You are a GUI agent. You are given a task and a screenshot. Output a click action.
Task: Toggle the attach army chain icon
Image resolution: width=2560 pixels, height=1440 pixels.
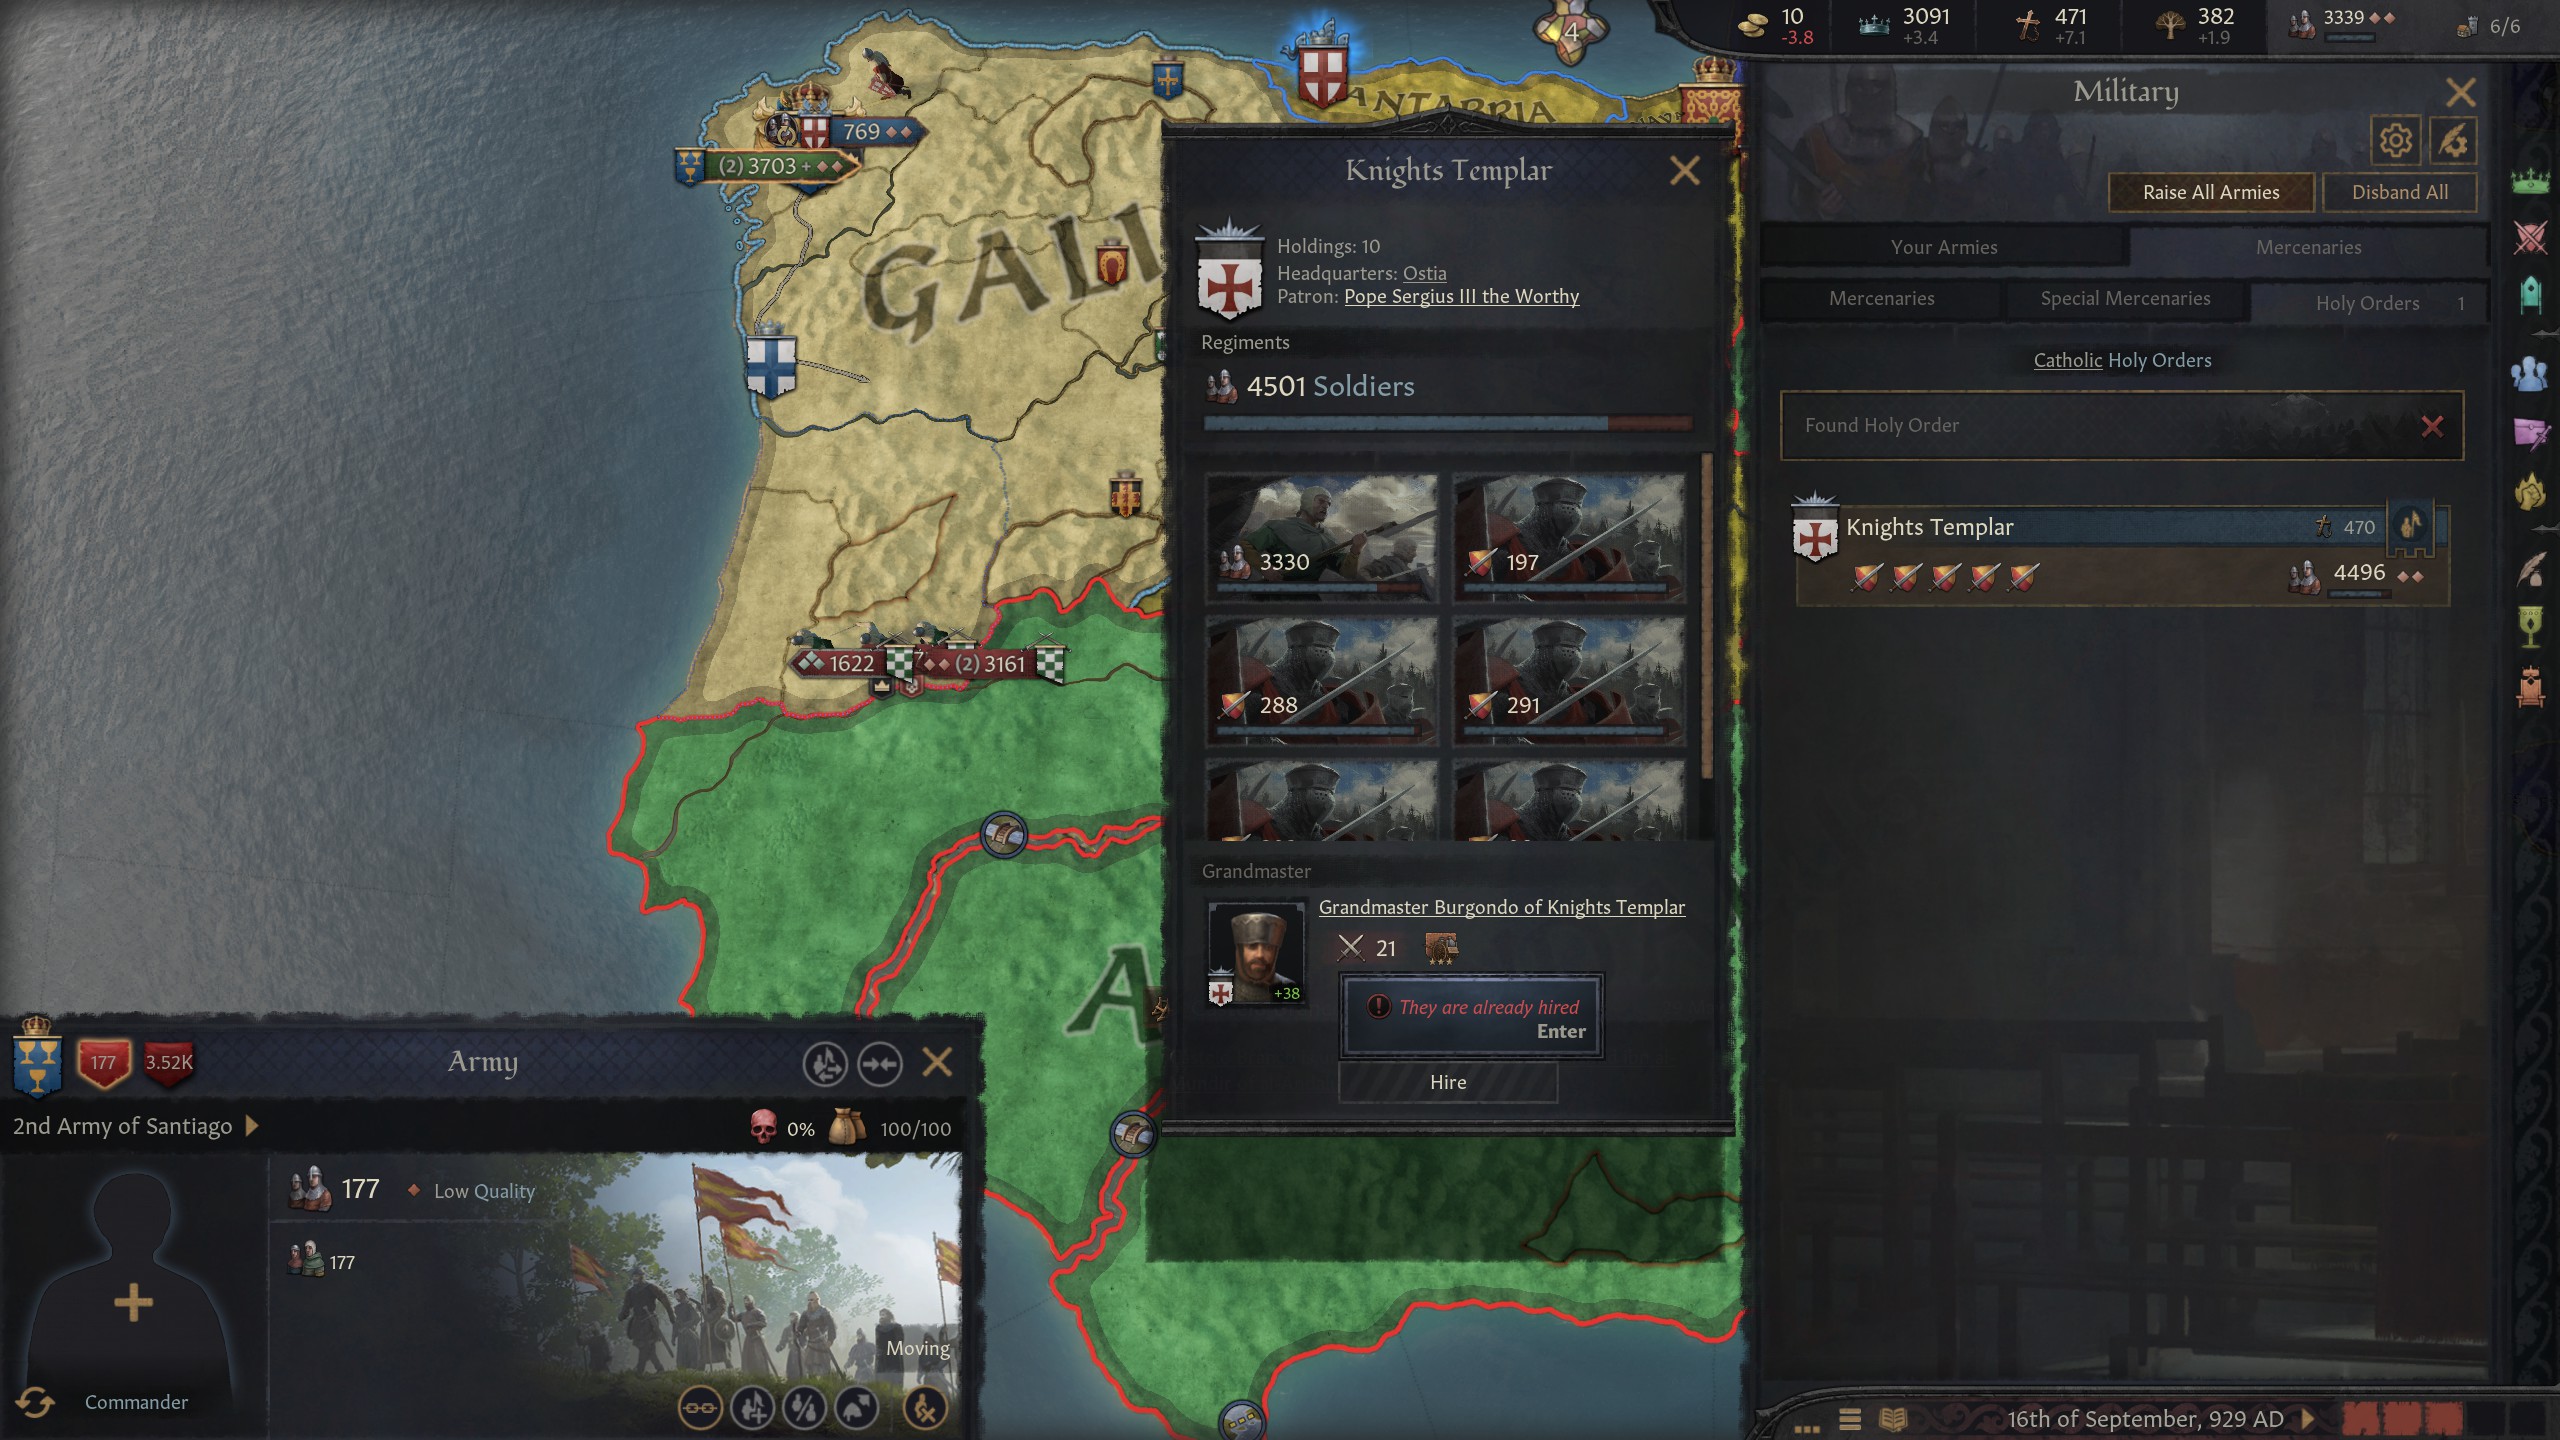tap(700, 1408)
